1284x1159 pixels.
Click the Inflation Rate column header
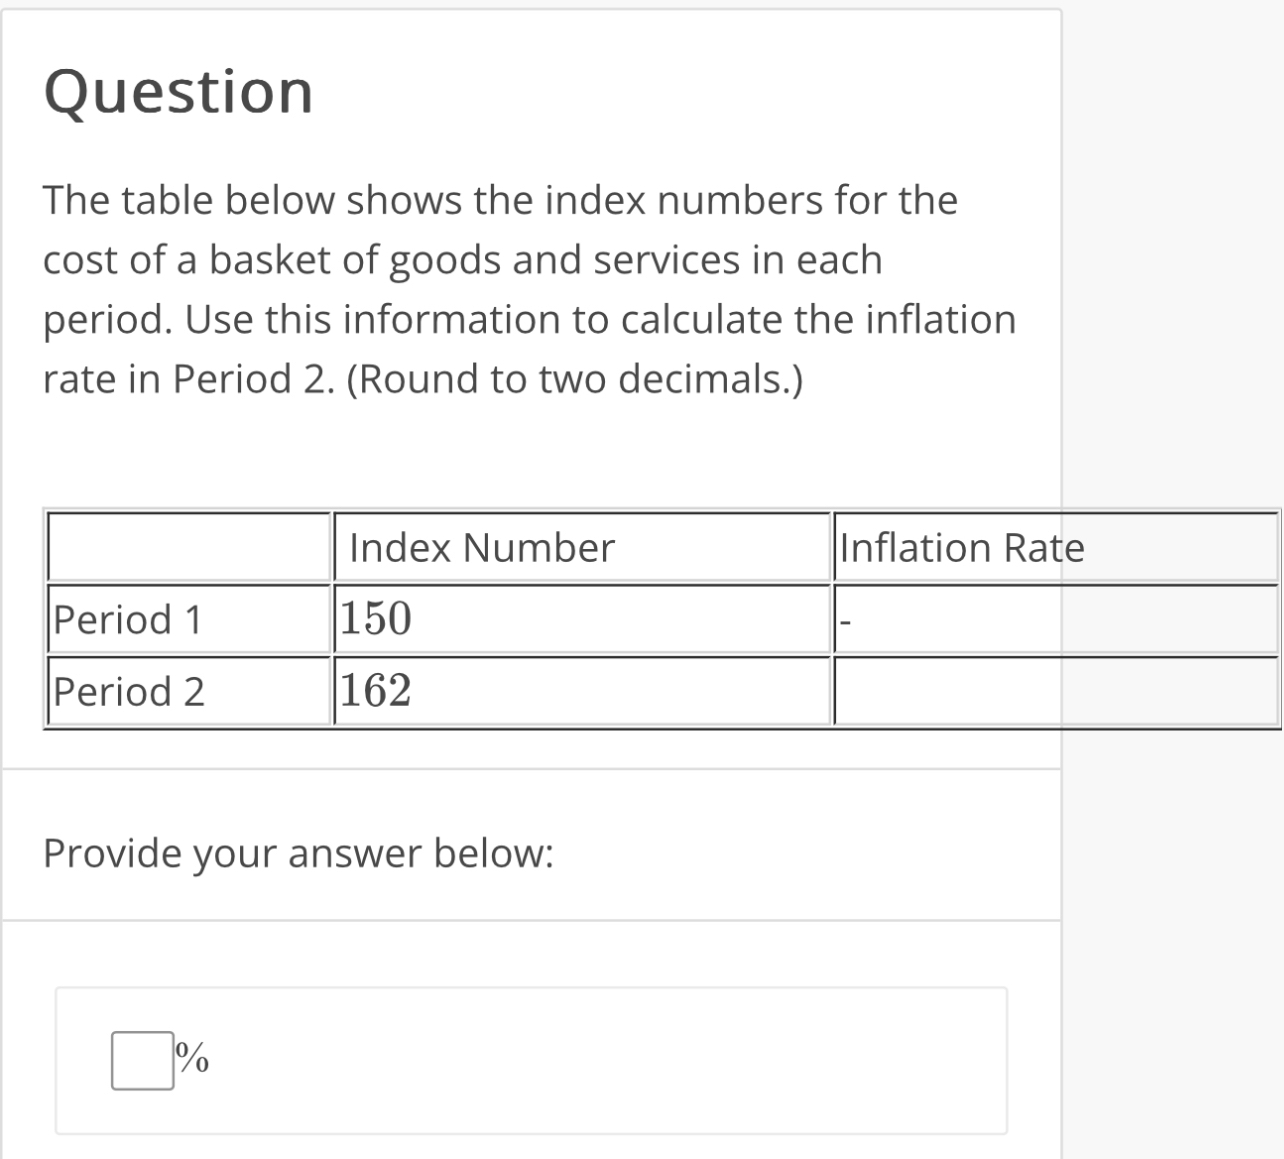(x=962, y=548)
